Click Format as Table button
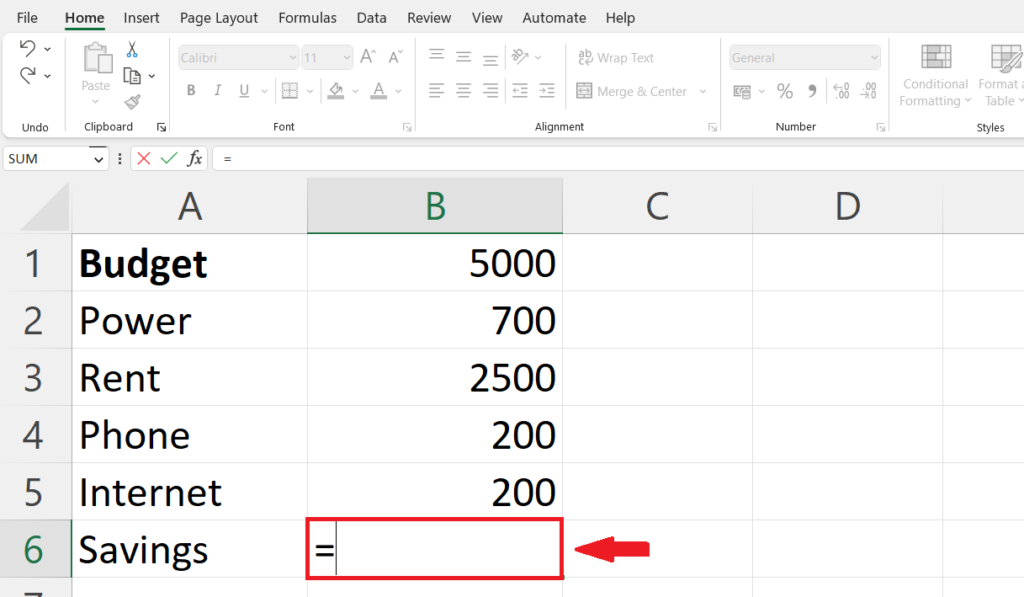The image size is (1024, 597). tap(1001, 75)
